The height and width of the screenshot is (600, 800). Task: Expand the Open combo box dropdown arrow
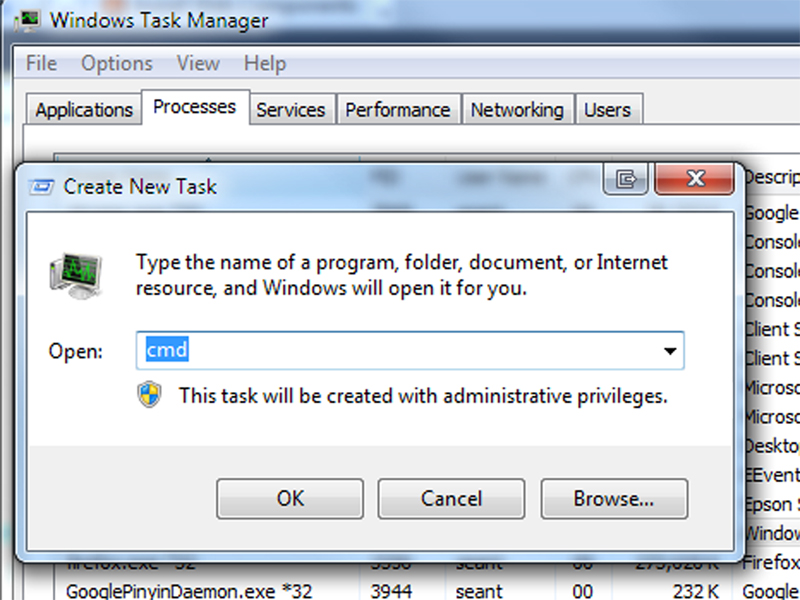670,351
